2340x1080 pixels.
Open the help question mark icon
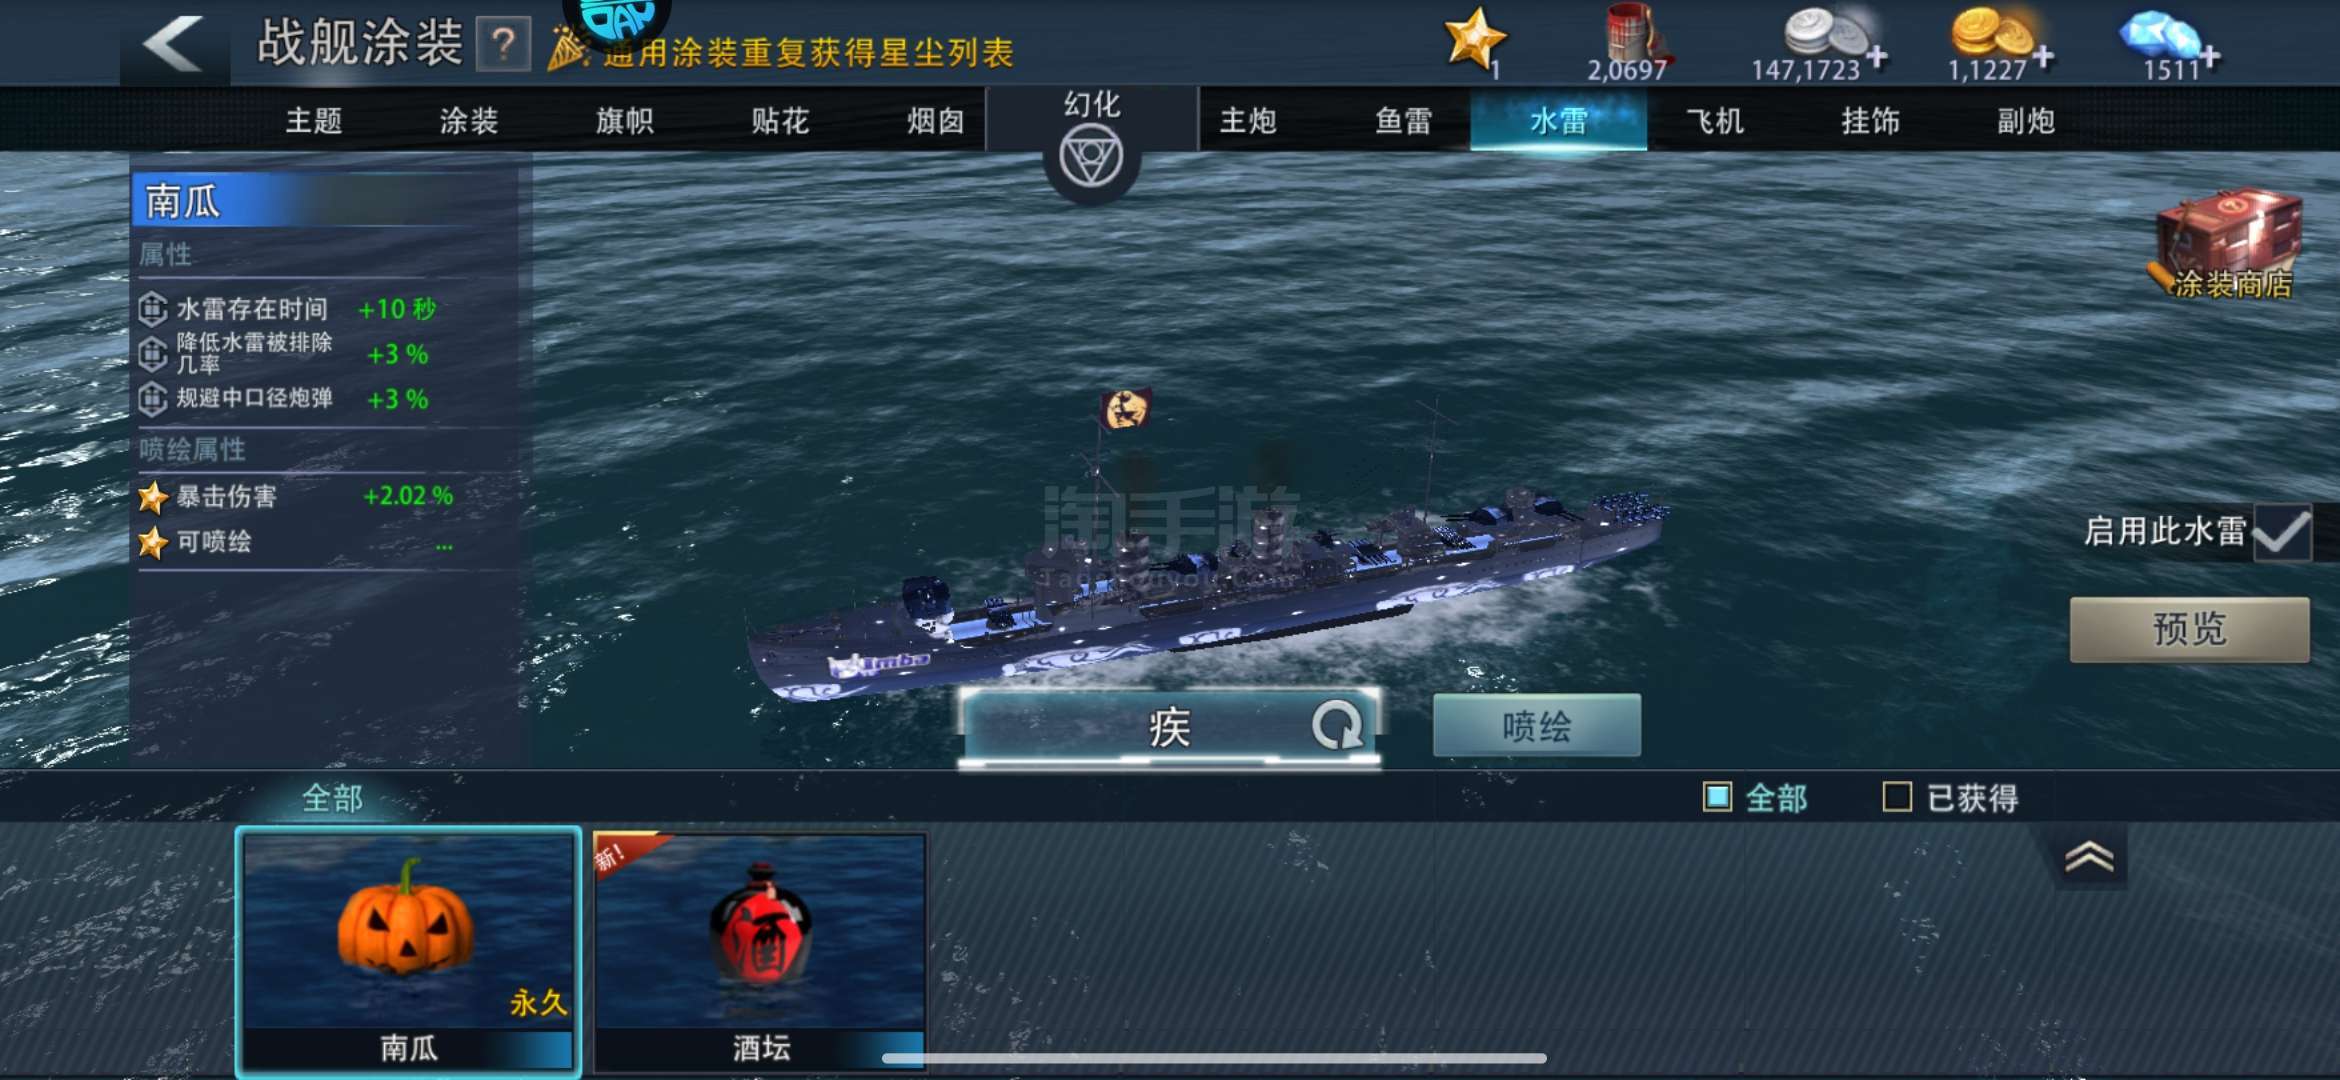[503, 44]
